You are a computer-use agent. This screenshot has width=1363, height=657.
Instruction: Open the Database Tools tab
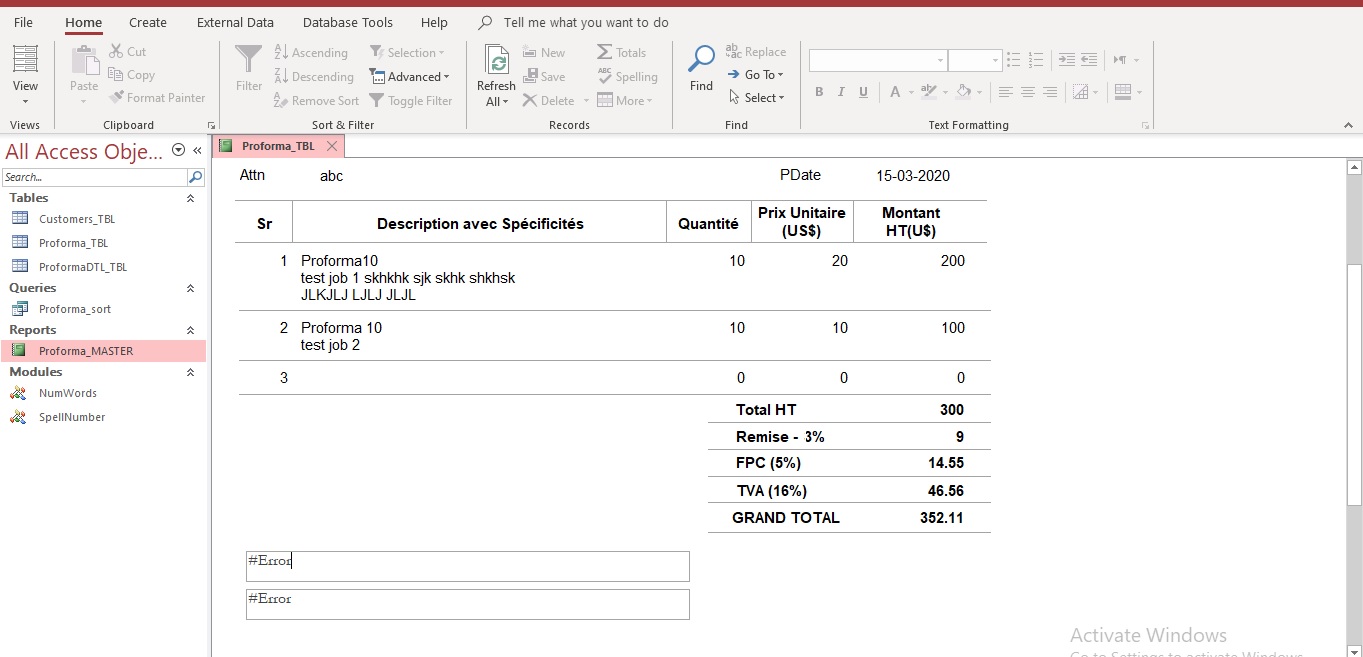coord(347,22)
